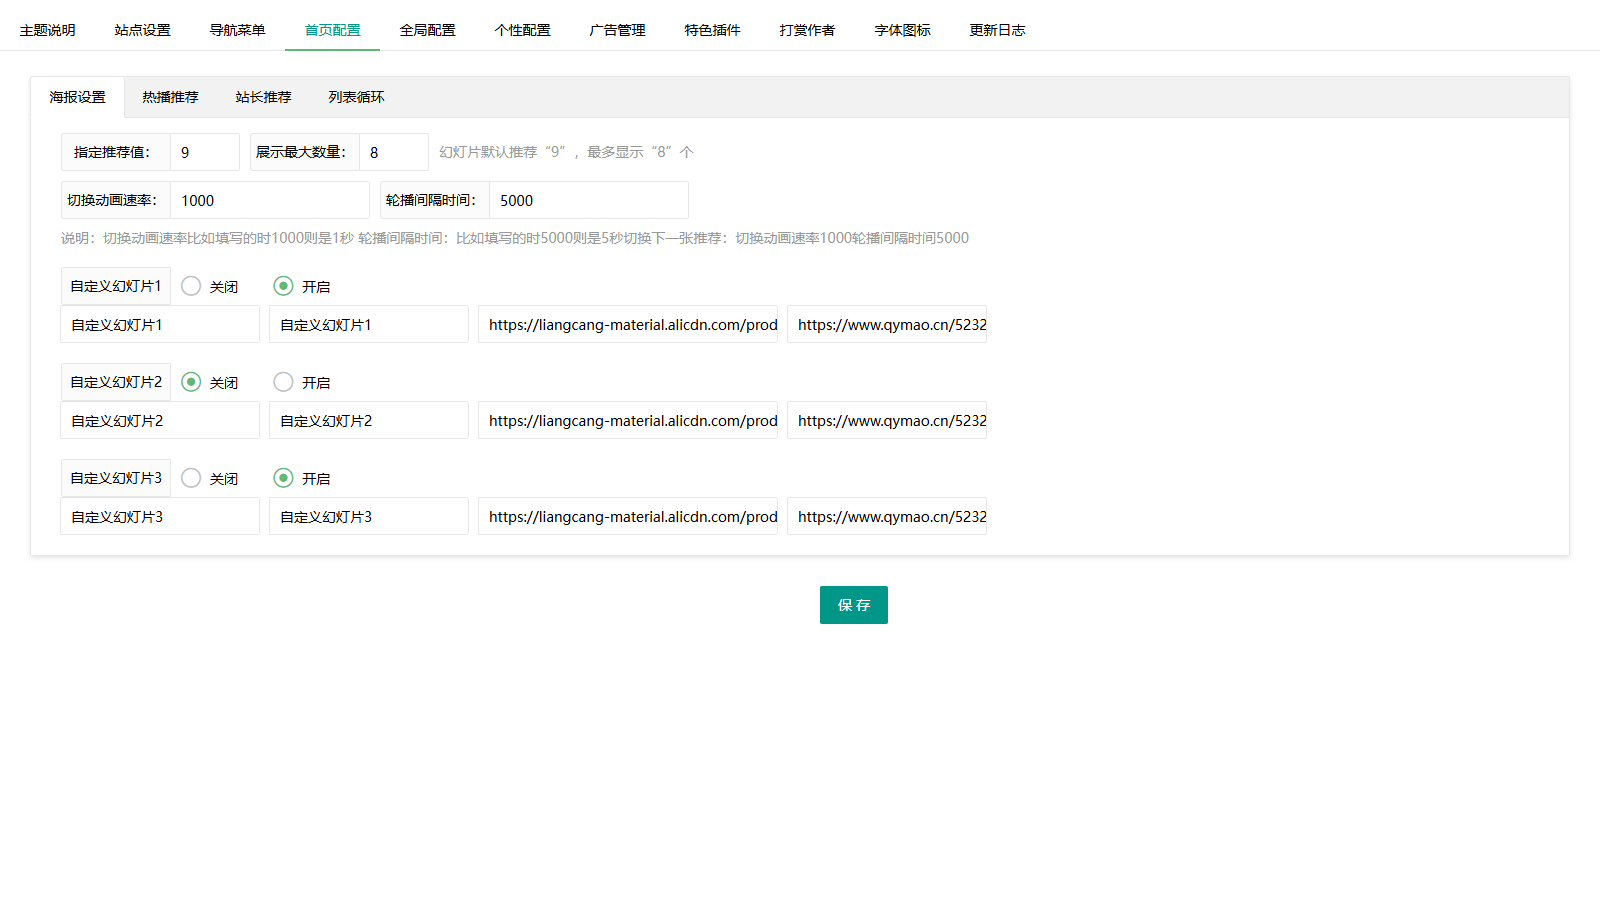Viewport: 1600px width, 900px height.
Task: Switch to the 热播推荐 sub-tab
Action: pyautogui.click(x=170, y=97)
